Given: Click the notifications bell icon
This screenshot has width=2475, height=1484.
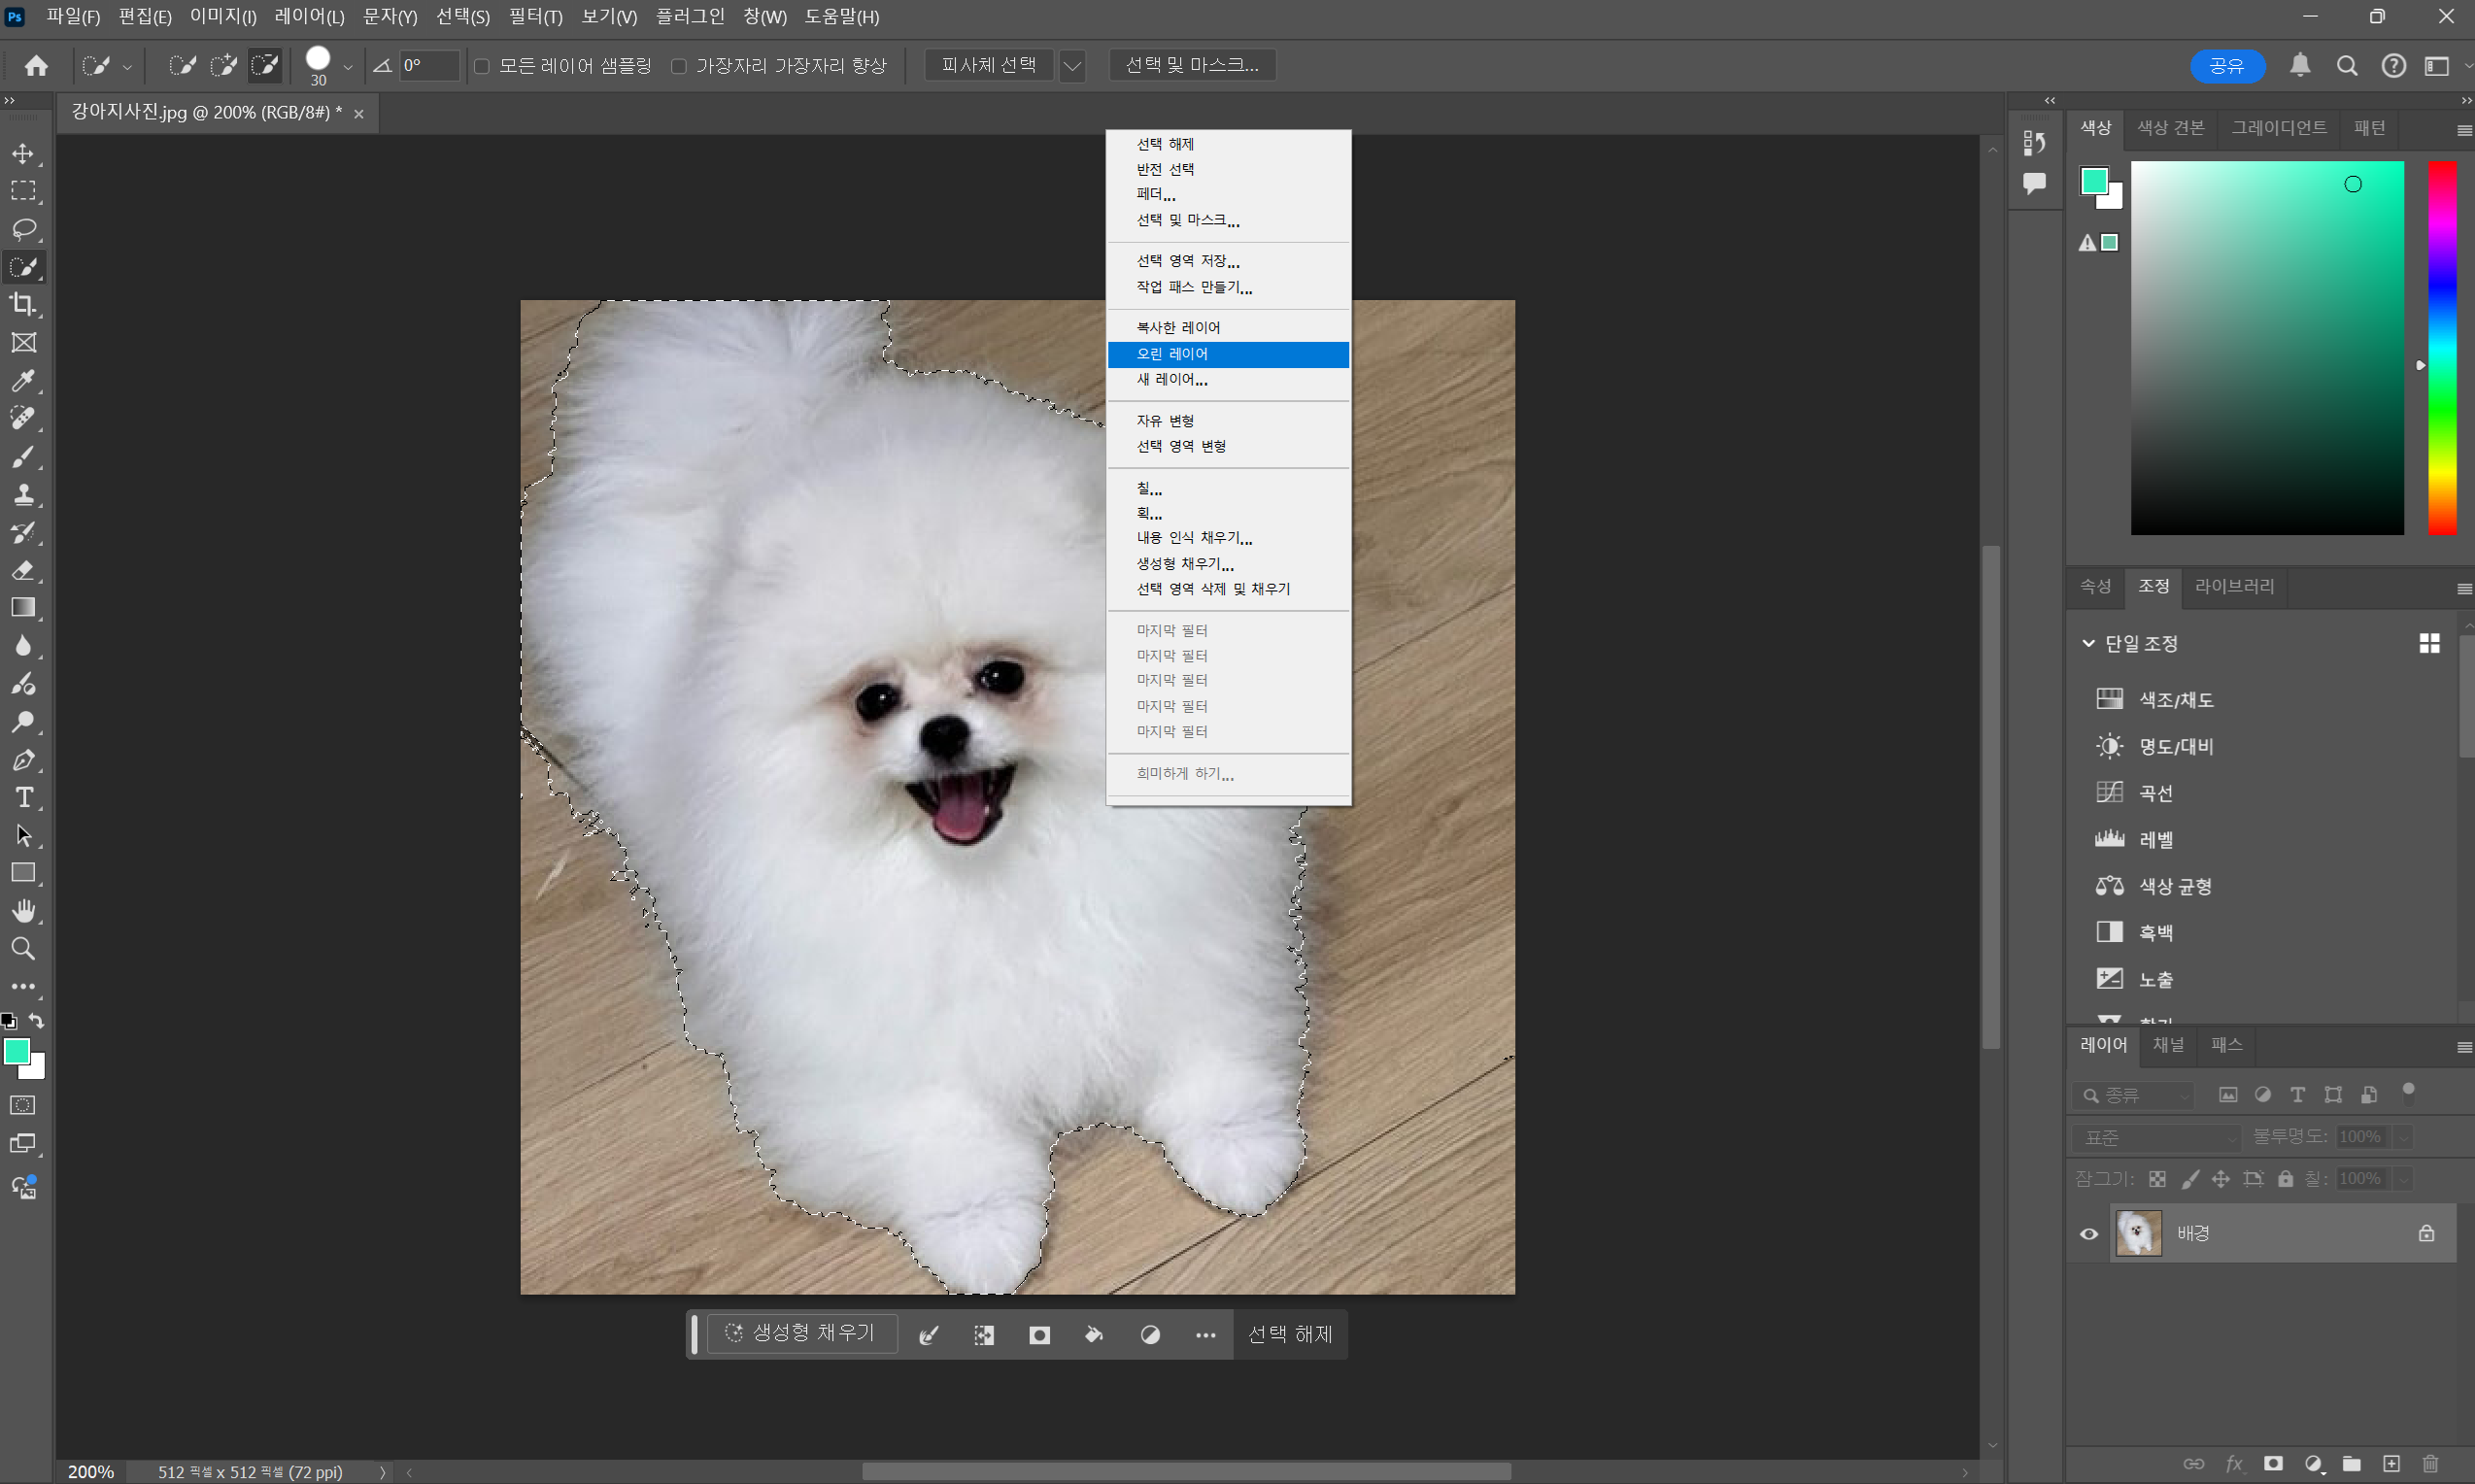Looking at the screenshot, I should (2299, 66).
